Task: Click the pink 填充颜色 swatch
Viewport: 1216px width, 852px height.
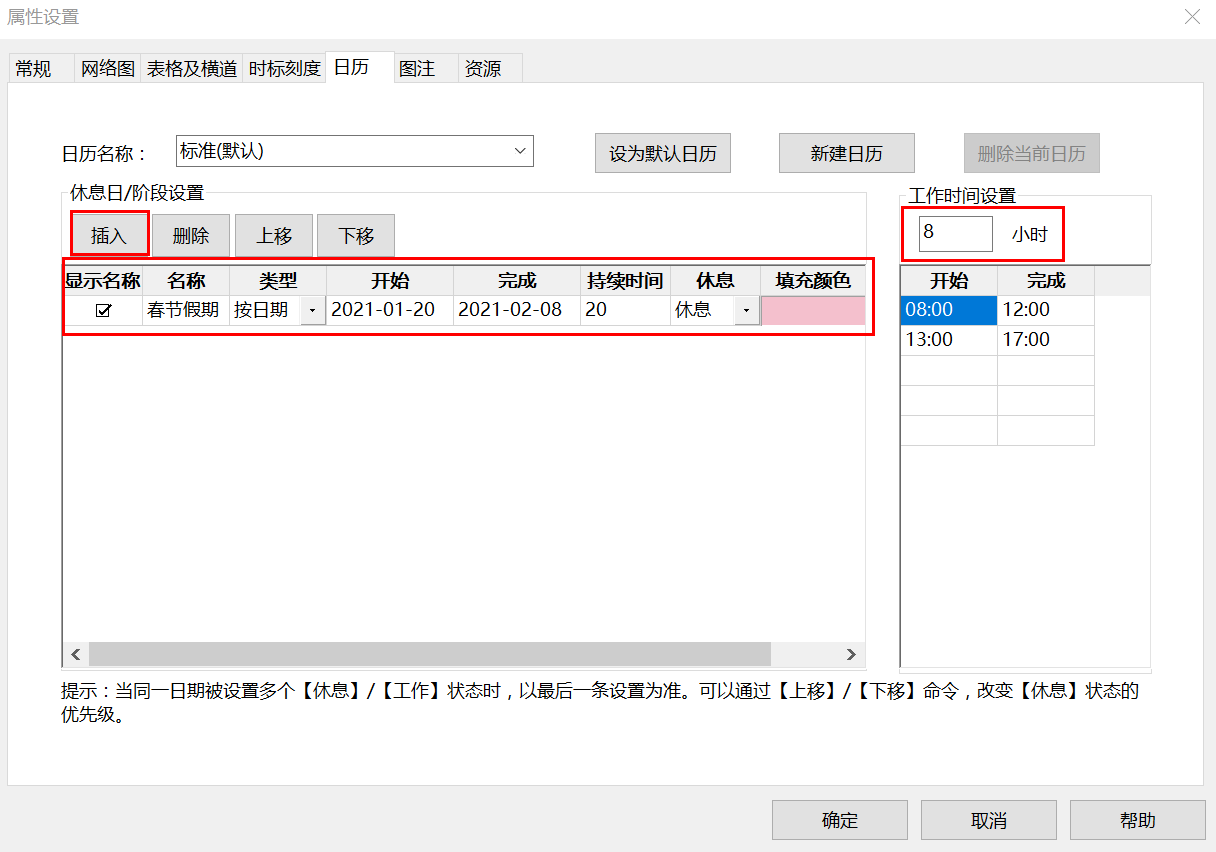Action: tap(814, 310)
